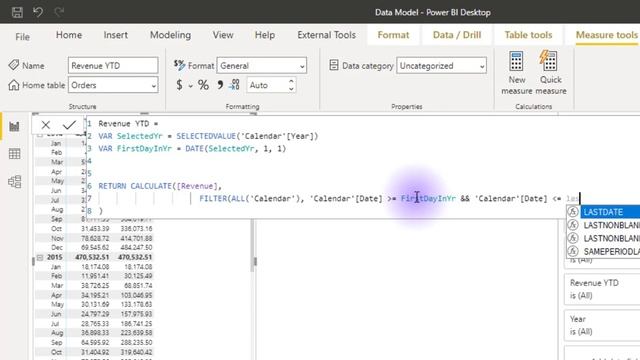Open the Help ribbon tab

pos(264,35)
